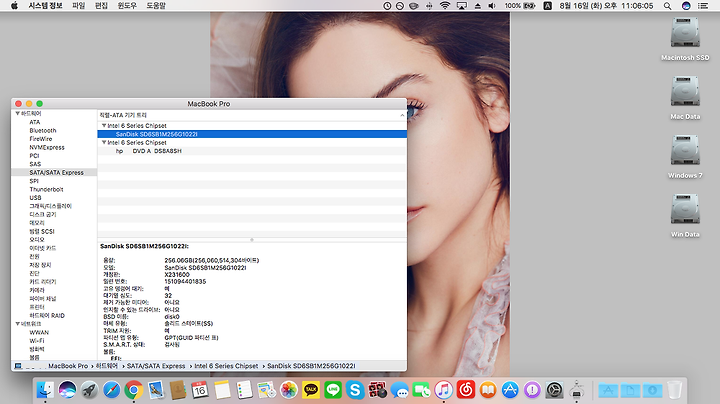
Task: Open battery 100% status in menu bar
Action: pos(520,6)
